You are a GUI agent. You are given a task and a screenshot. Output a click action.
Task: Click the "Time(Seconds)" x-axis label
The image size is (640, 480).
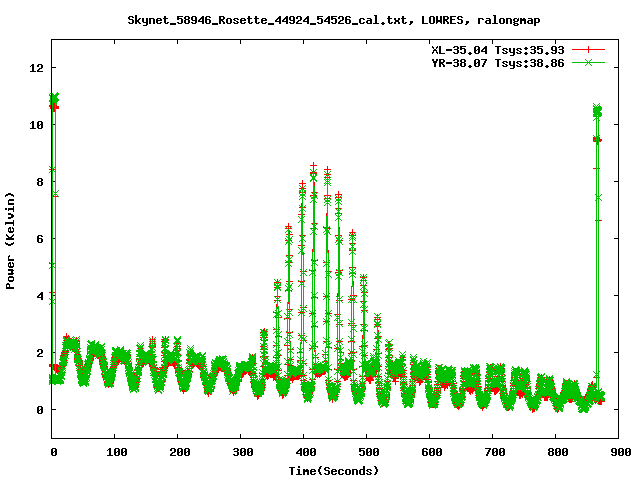(x=334, y=471)
